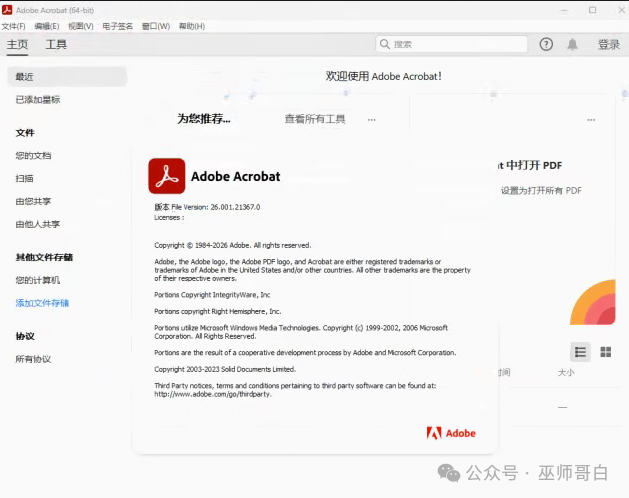Maximize the Adobe Acrobat window
The height and width of the screenshot is (498, 629).
click(592, 10)
